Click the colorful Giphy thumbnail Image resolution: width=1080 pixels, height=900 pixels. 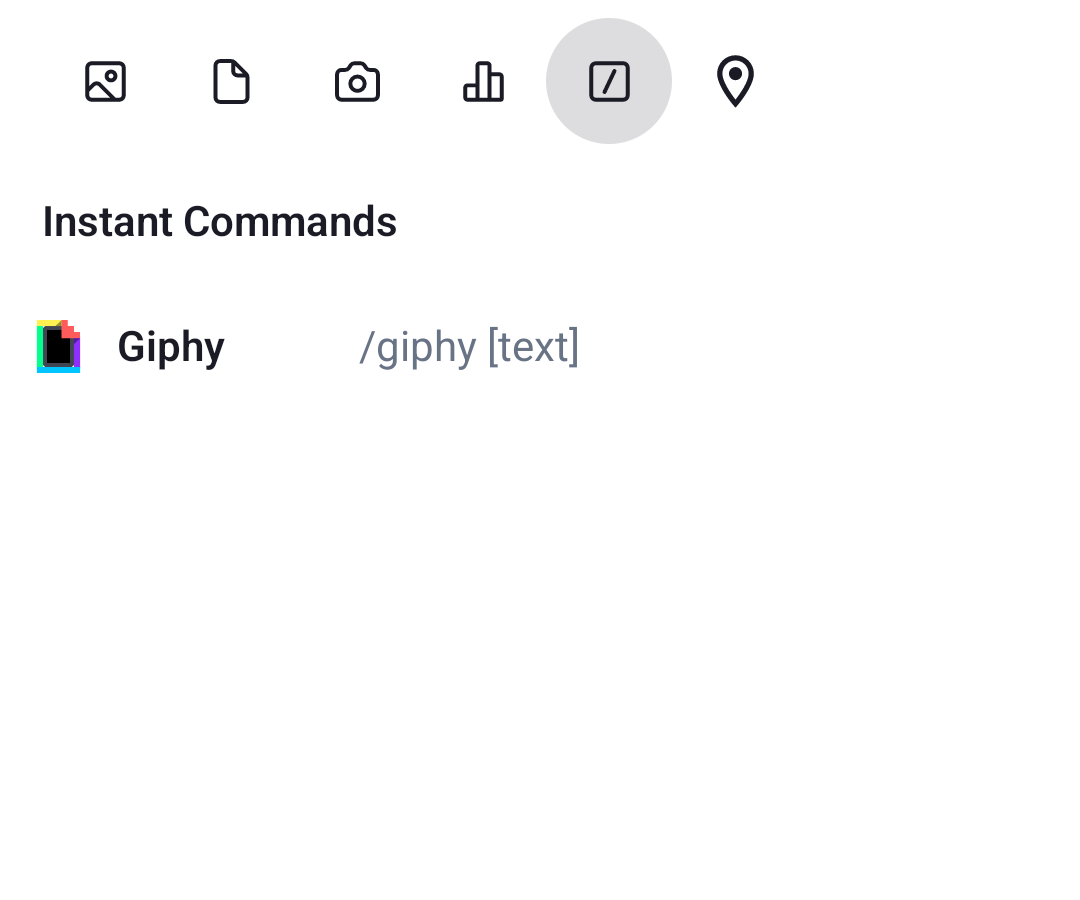[58, 345]
